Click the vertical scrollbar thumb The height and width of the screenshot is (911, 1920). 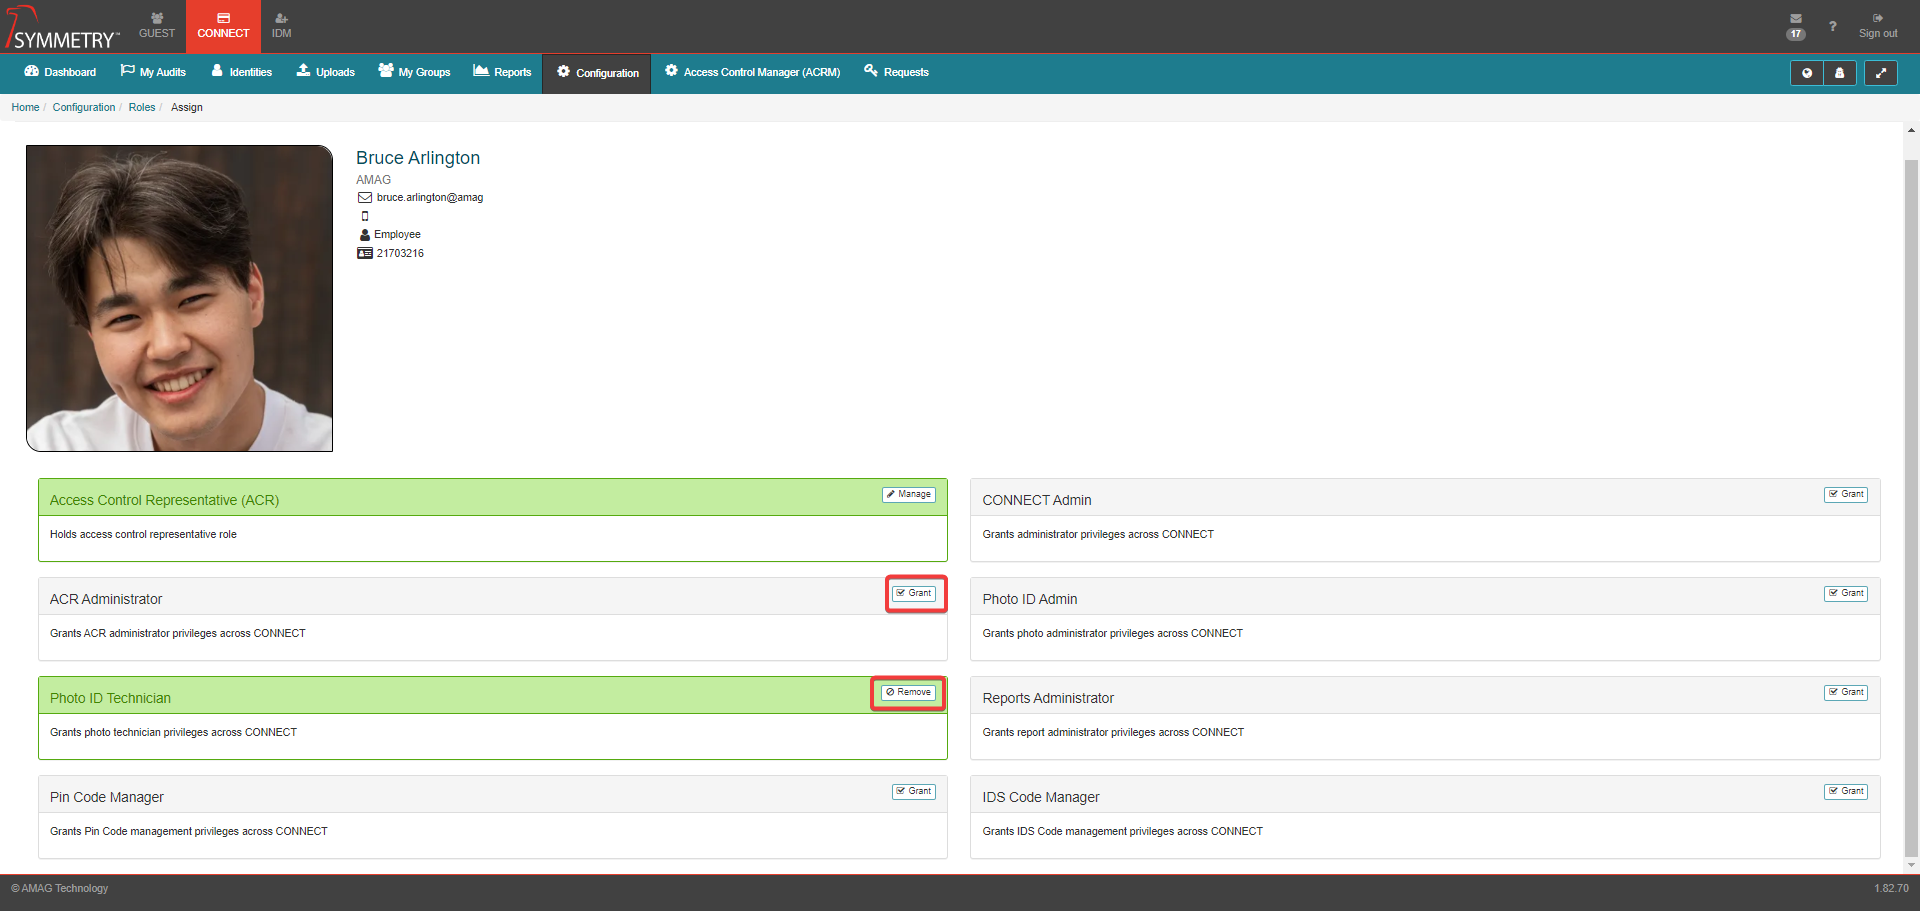click(1911, 508)
